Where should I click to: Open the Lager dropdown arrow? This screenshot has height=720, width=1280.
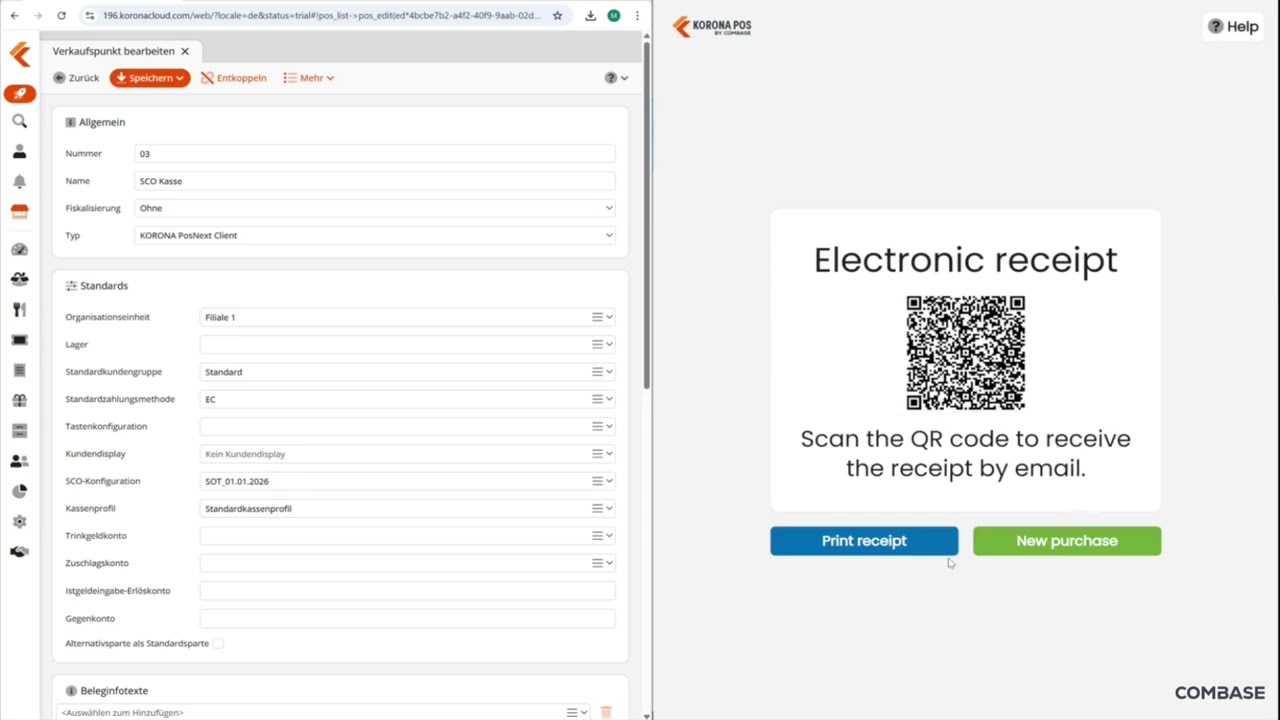click(609, 344)
